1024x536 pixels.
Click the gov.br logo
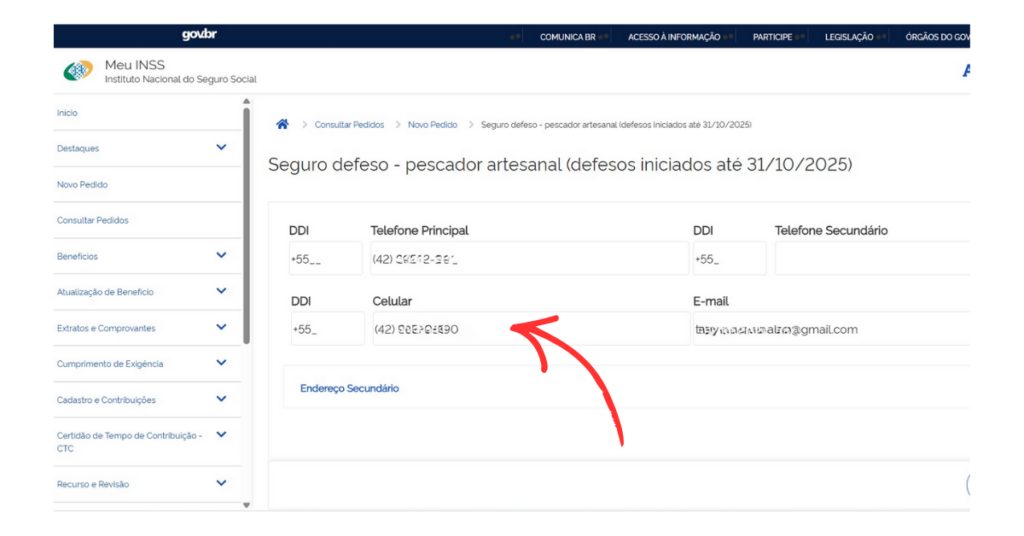click(199, 35)
